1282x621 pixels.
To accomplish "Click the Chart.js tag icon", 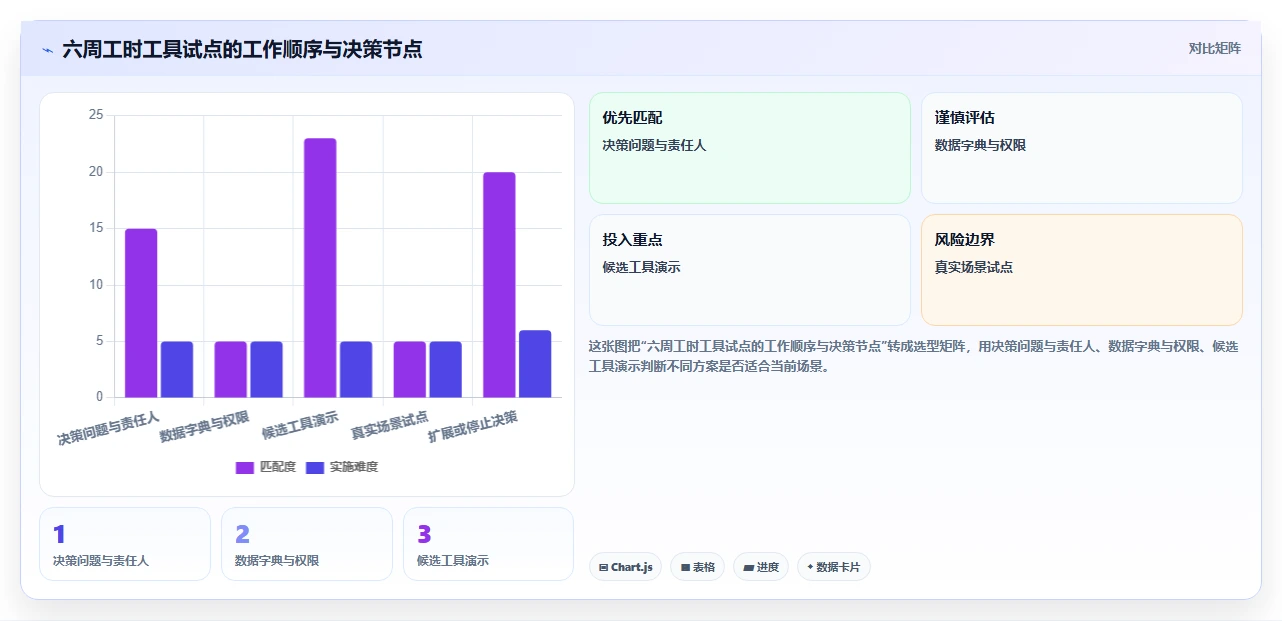I will (x=603, y=568).
